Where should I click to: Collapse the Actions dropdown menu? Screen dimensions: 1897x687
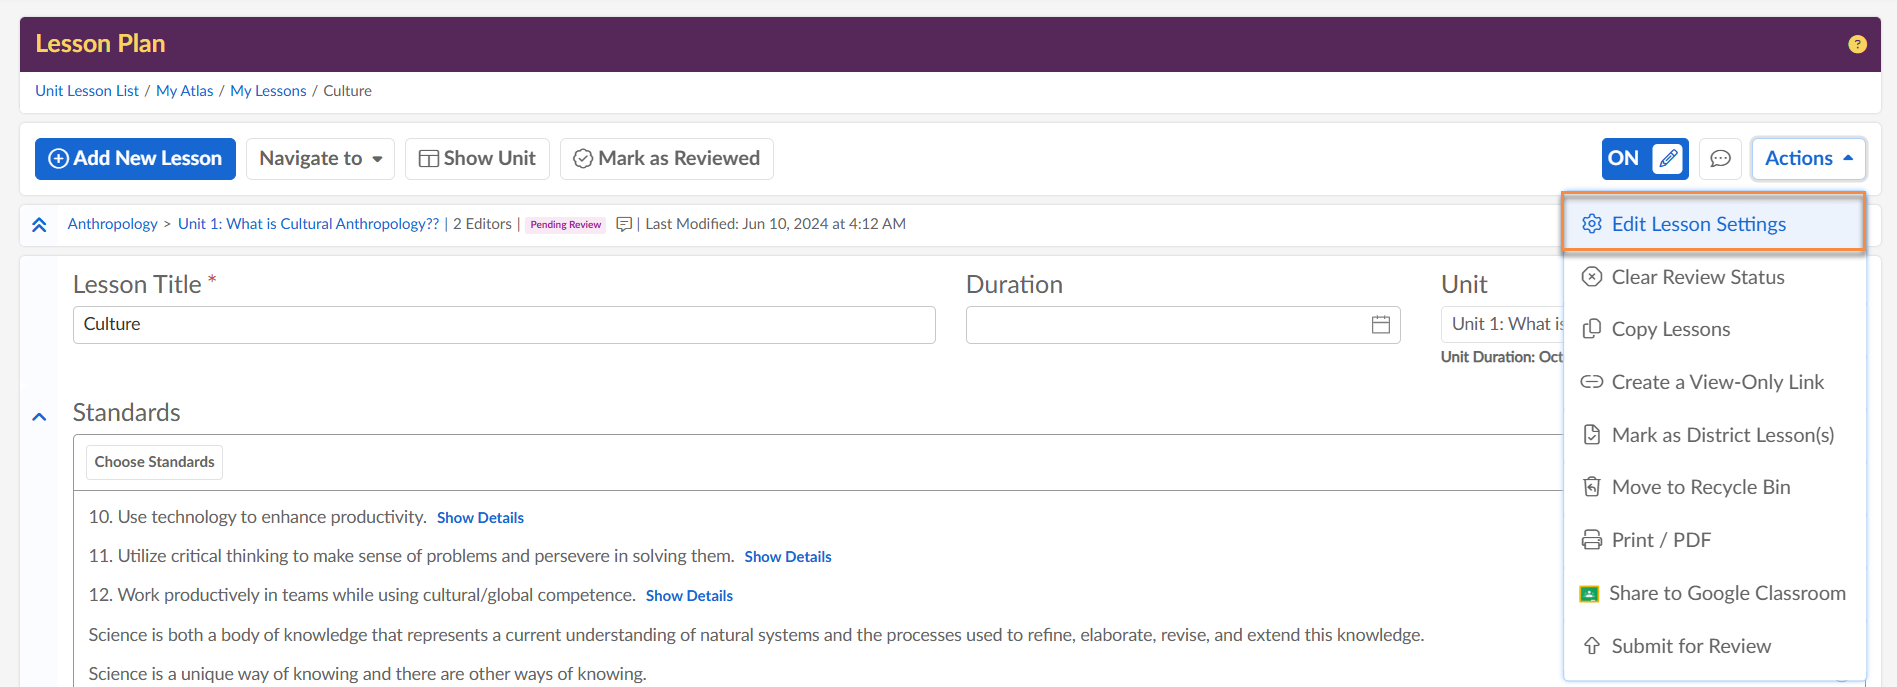pyautogui.click(x=1808, y=159)
